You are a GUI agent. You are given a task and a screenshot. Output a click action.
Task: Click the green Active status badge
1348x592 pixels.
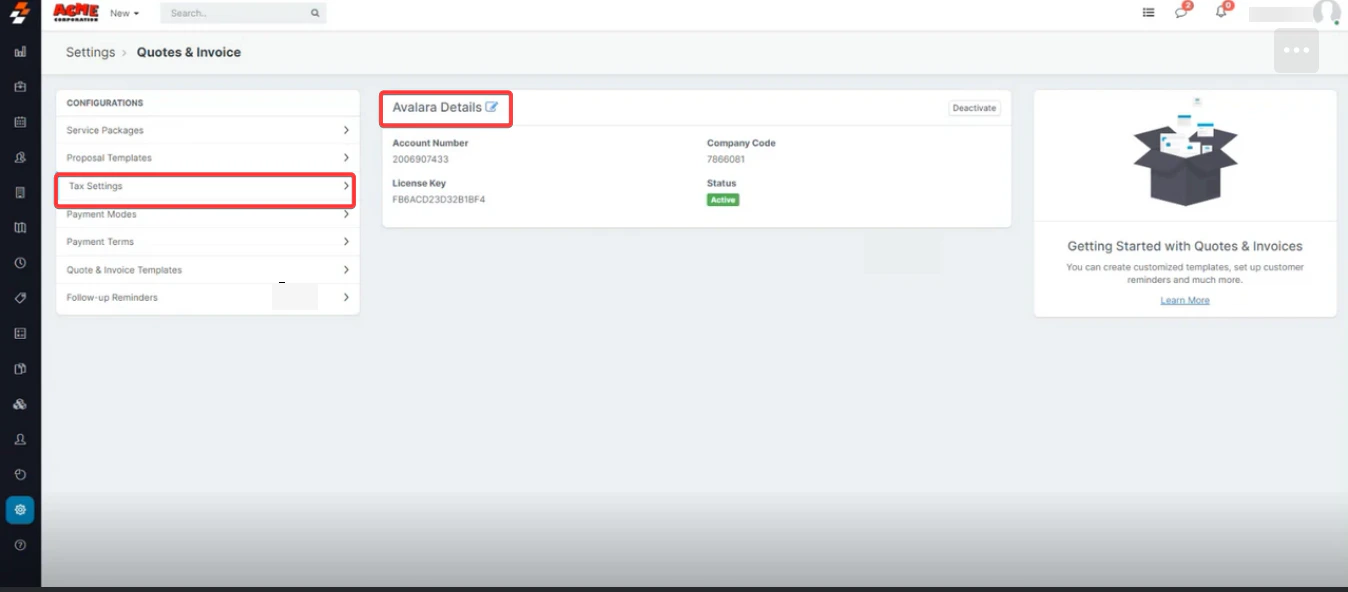click(723, 200)
